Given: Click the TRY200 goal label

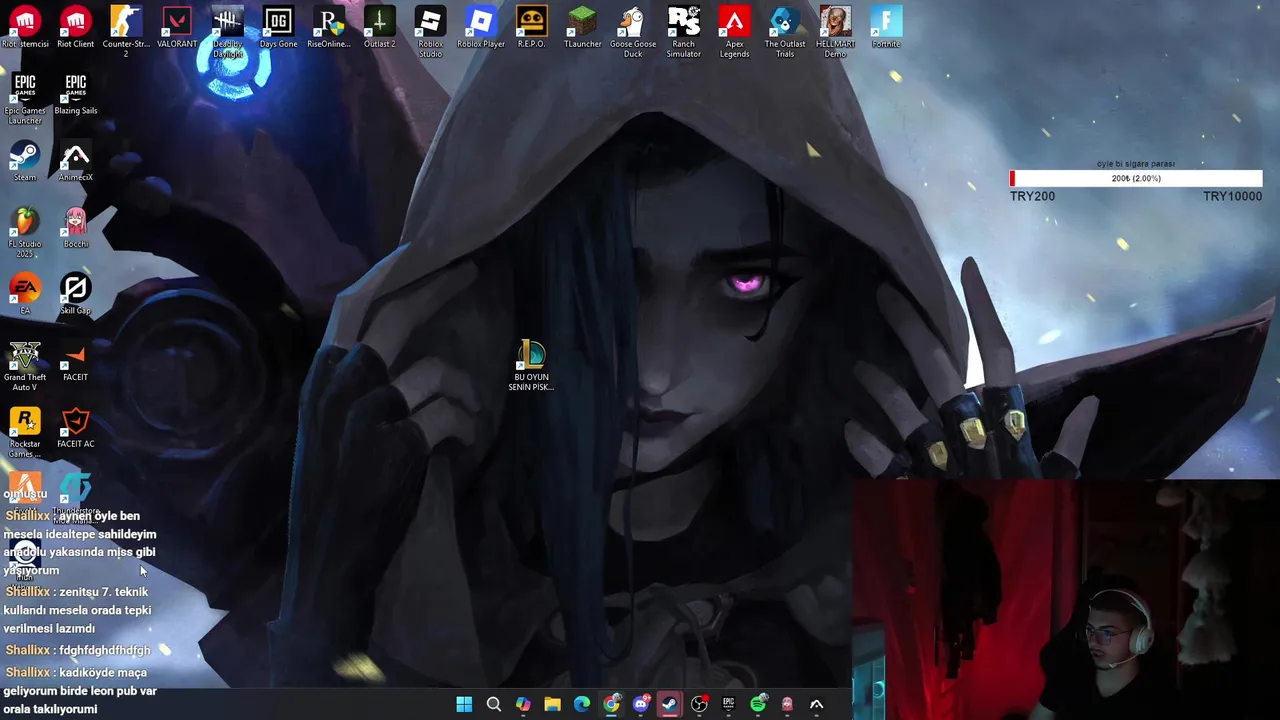Looking at the screenshot, I should pos(1032,196).
